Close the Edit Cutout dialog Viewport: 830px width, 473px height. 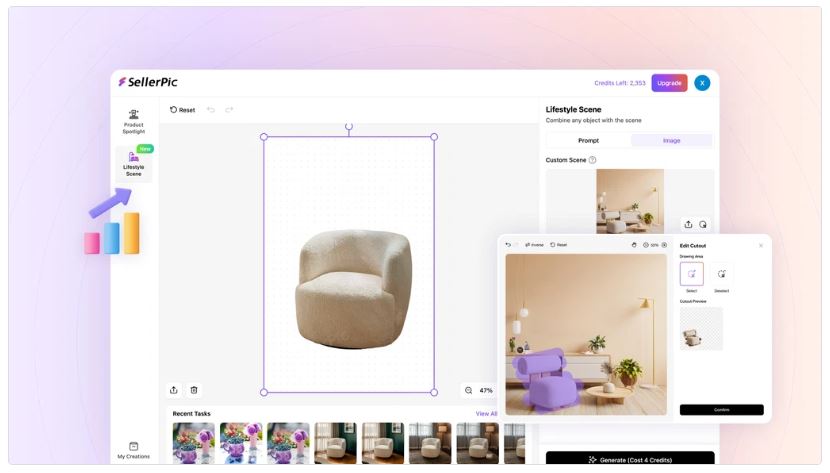761,245
